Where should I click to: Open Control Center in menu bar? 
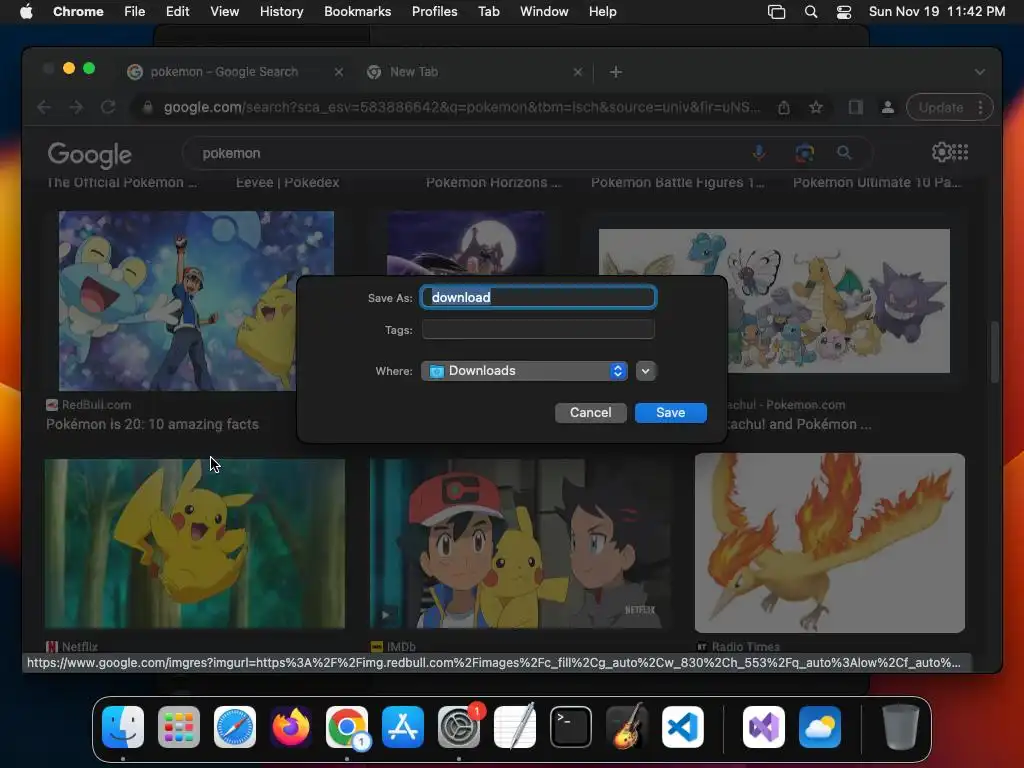(x=844, y=12)
